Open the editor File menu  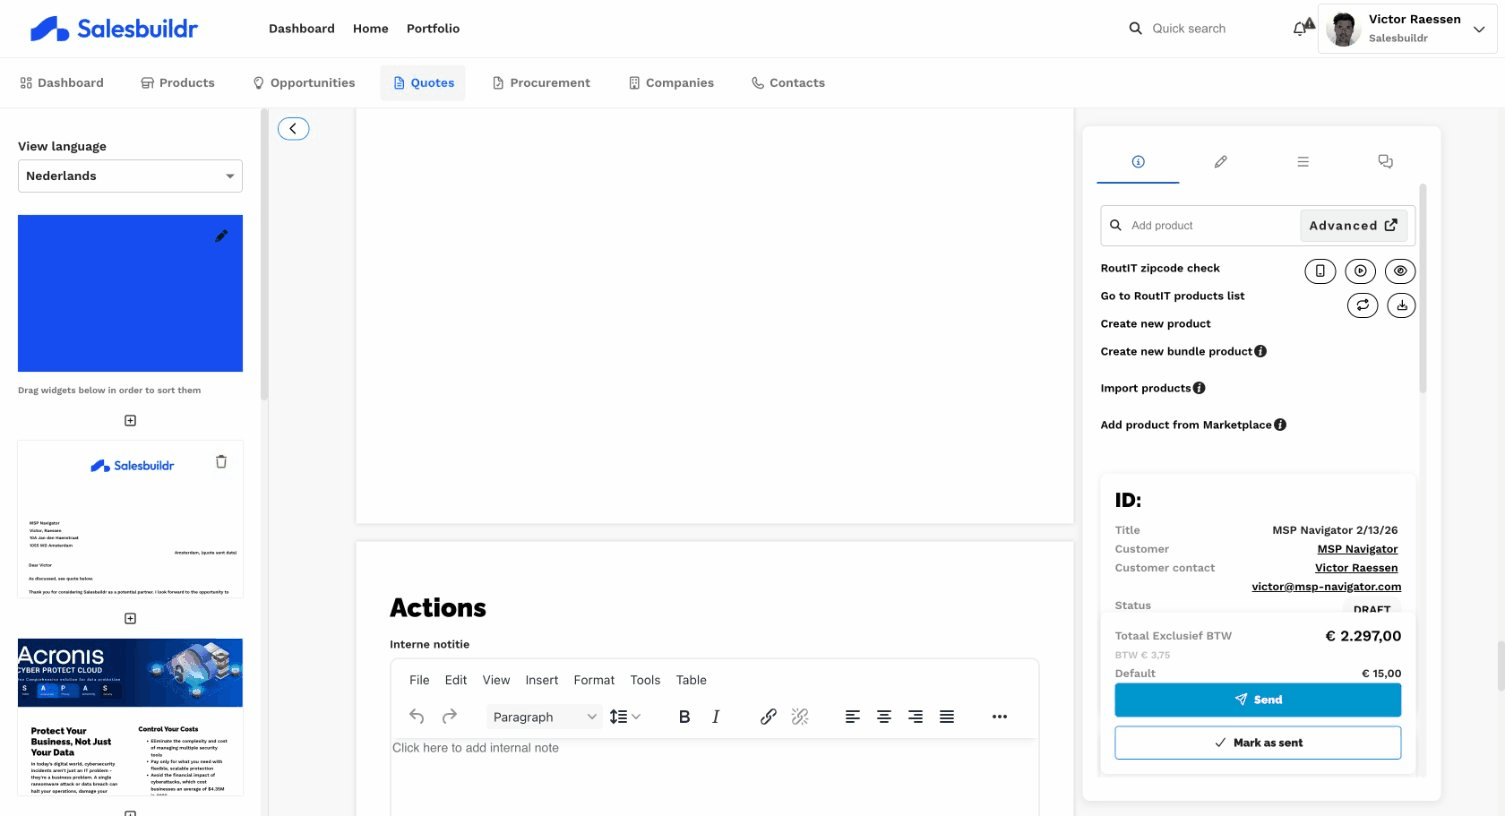pos(419,680)
